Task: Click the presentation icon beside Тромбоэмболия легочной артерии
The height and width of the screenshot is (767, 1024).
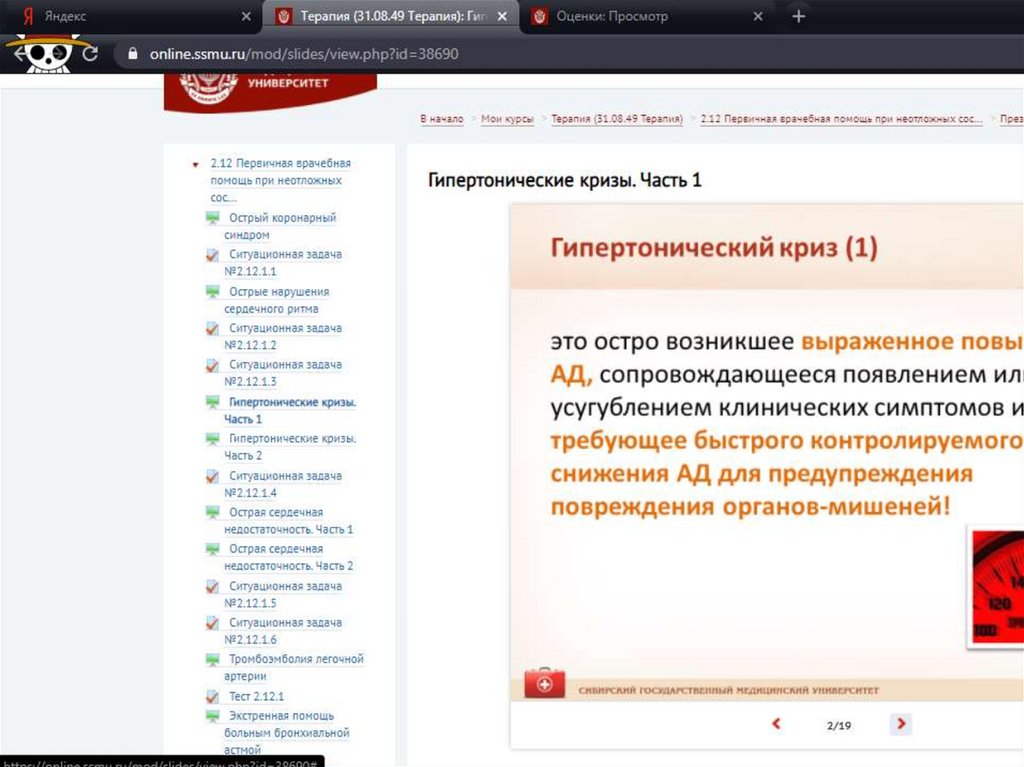Action: (x=213, y=660)
